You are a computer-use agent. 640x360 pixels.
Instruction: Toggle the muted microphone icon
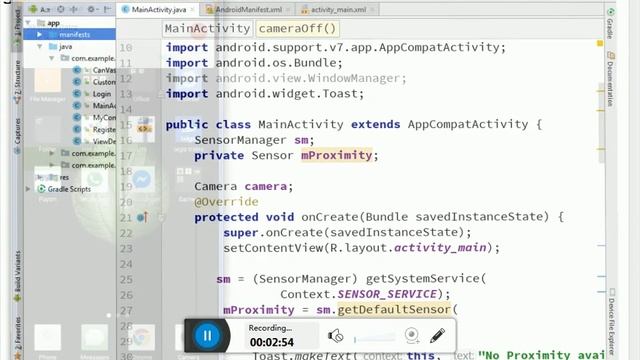[x=336, y=336]
